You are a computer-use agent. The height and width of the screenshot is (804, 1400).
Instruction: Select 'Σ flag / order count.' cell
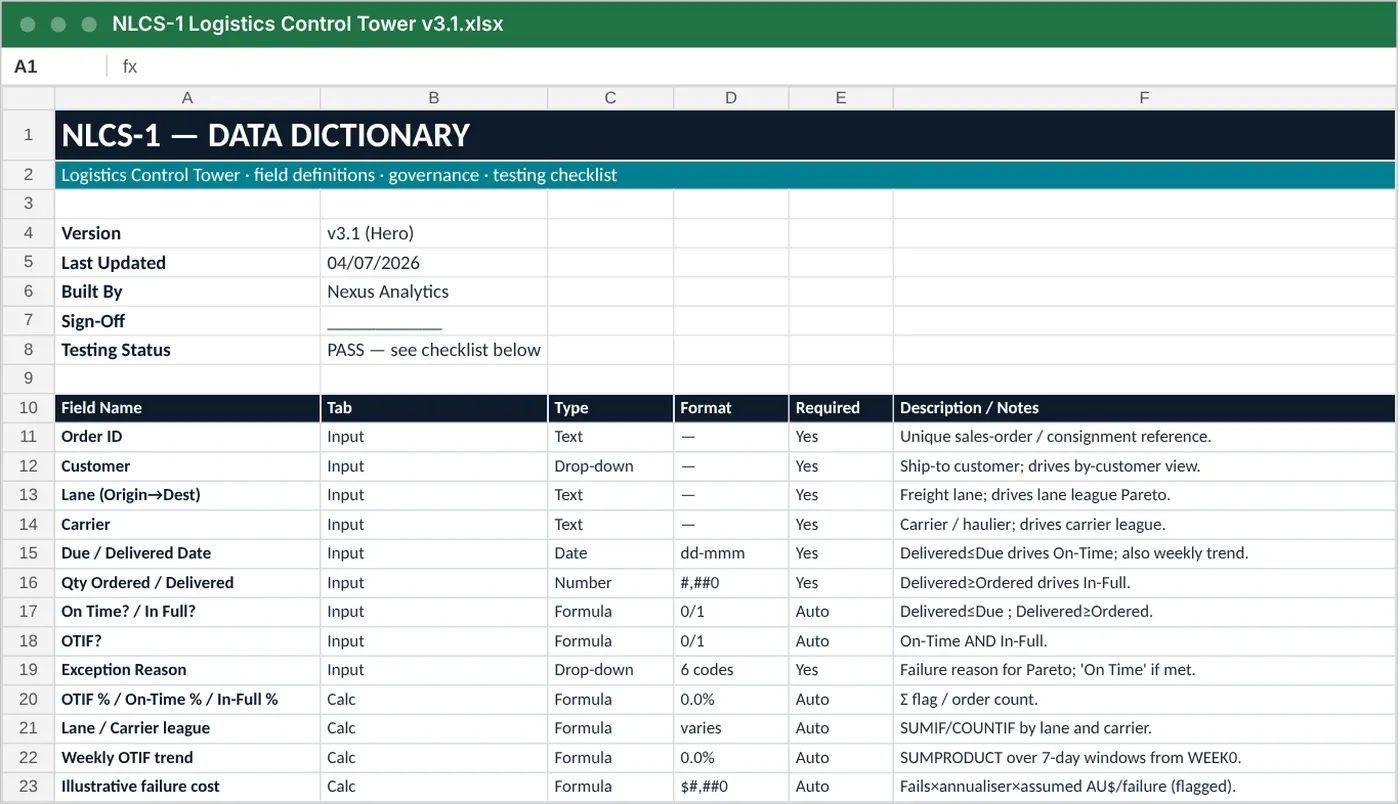pos(1144,699)
